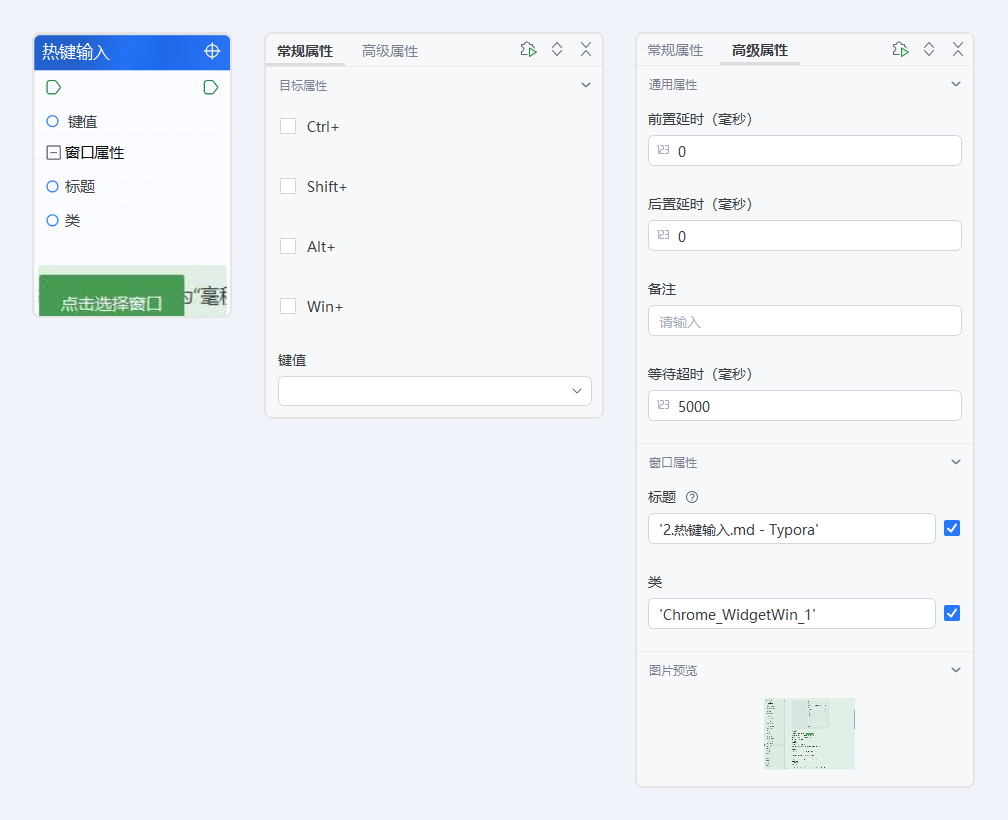
Task: Click the run icon in 目标属性 panel header
Action: click(x=528, y=50)
